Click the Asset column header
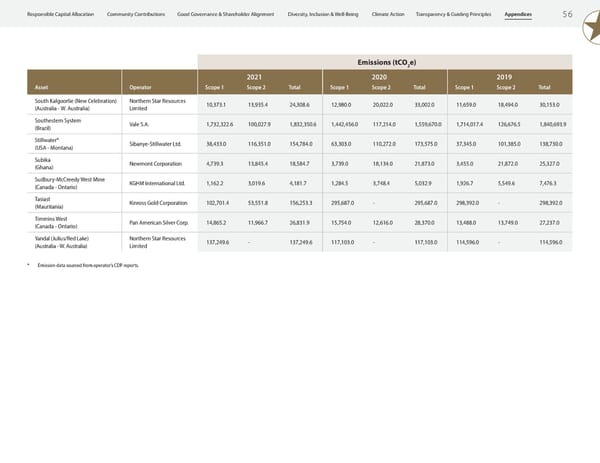Viewport: 600px width, 463px height. pyautogui.click(x=41, y=87)
